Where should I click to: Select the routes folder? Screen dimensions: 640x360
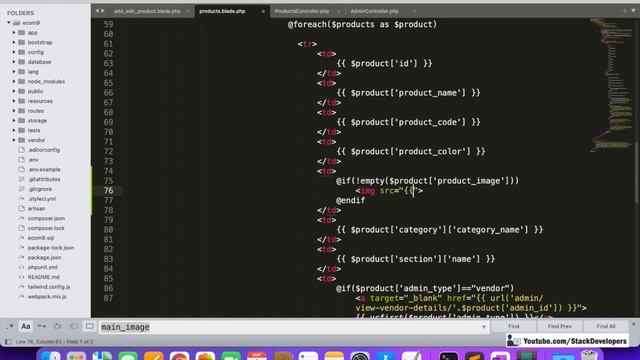(36, 111)
